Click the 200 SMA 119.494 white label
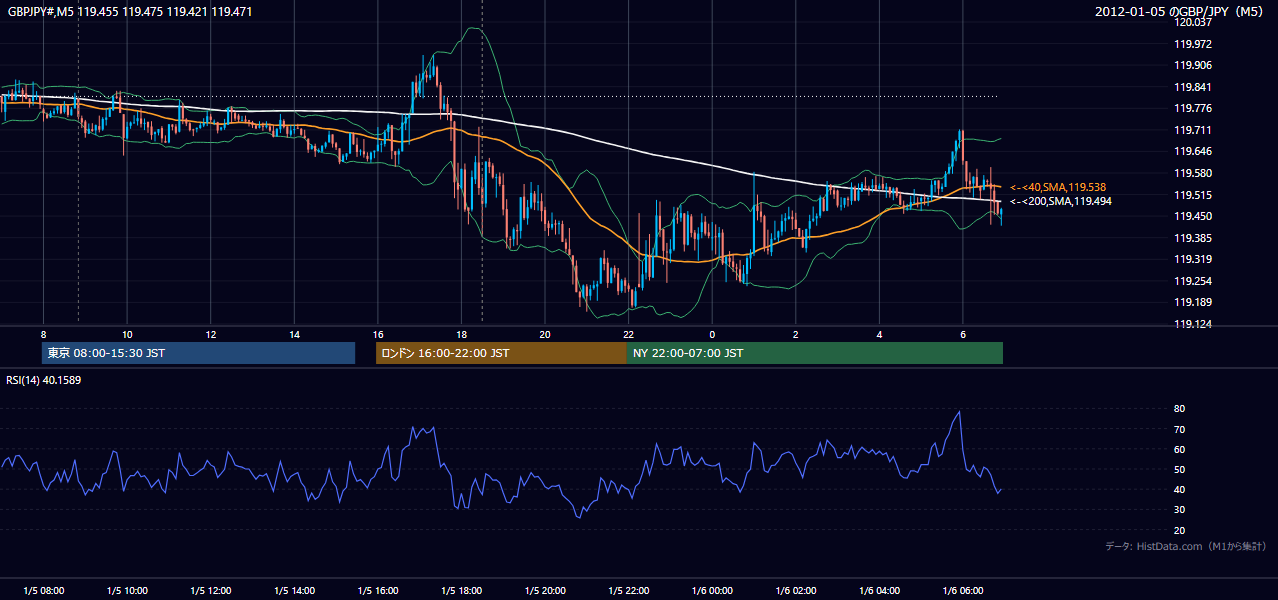This screenshot has width=1278, height=600. click(1060, 201)
